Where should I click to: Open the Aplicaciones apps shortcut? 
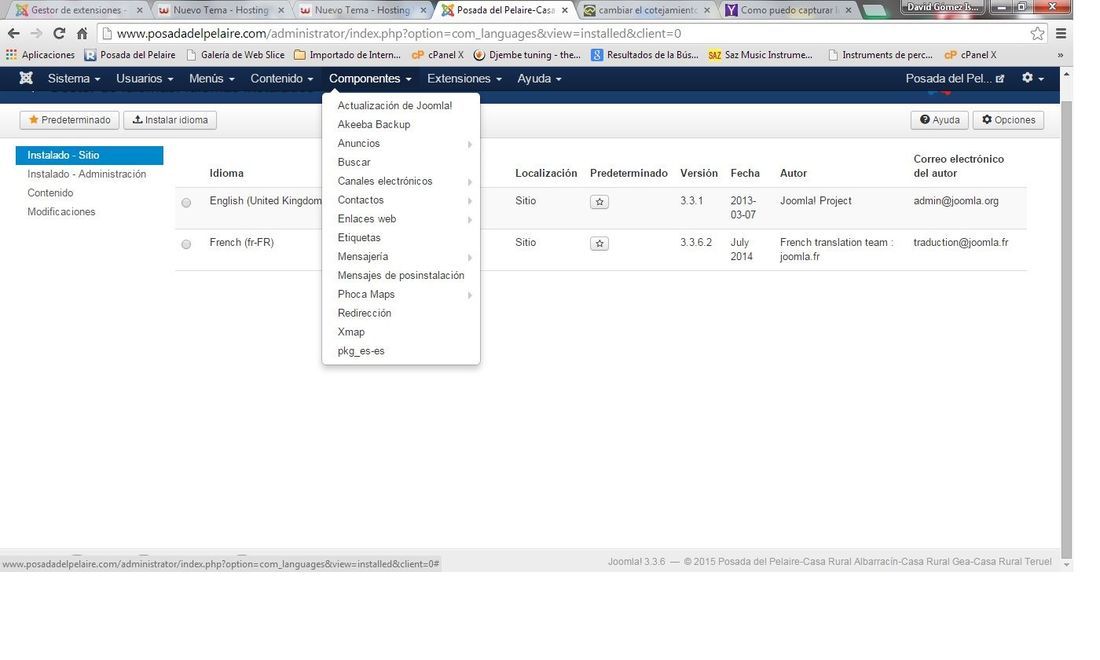(40, 55)
